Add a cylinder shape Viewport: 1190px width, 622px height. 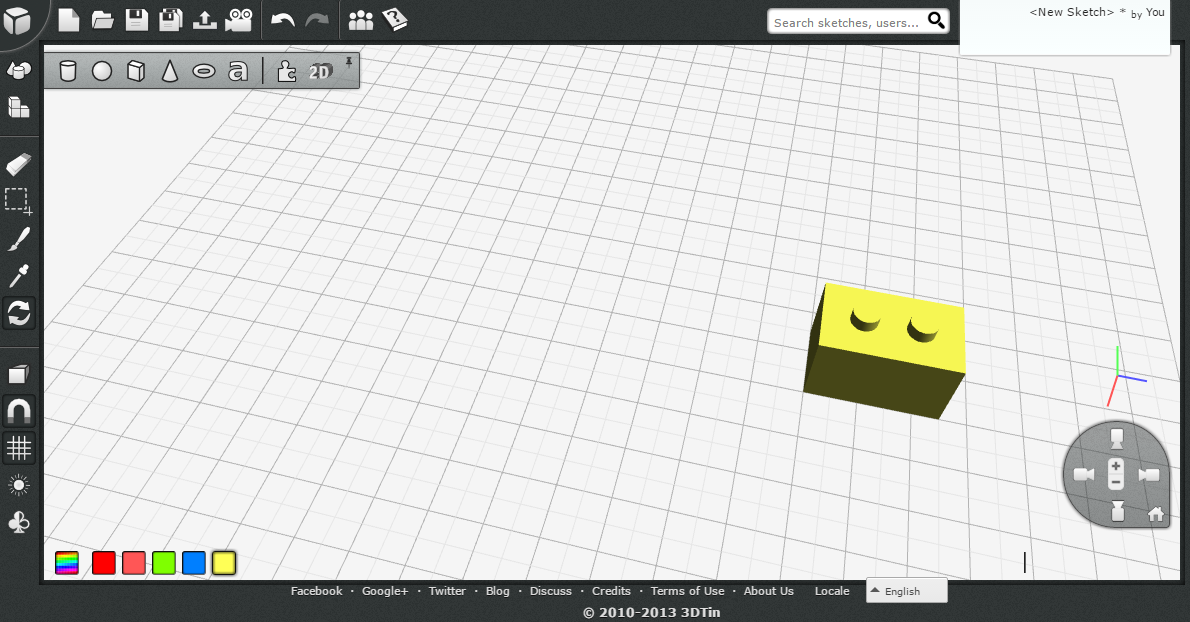(x=68, y=71)
